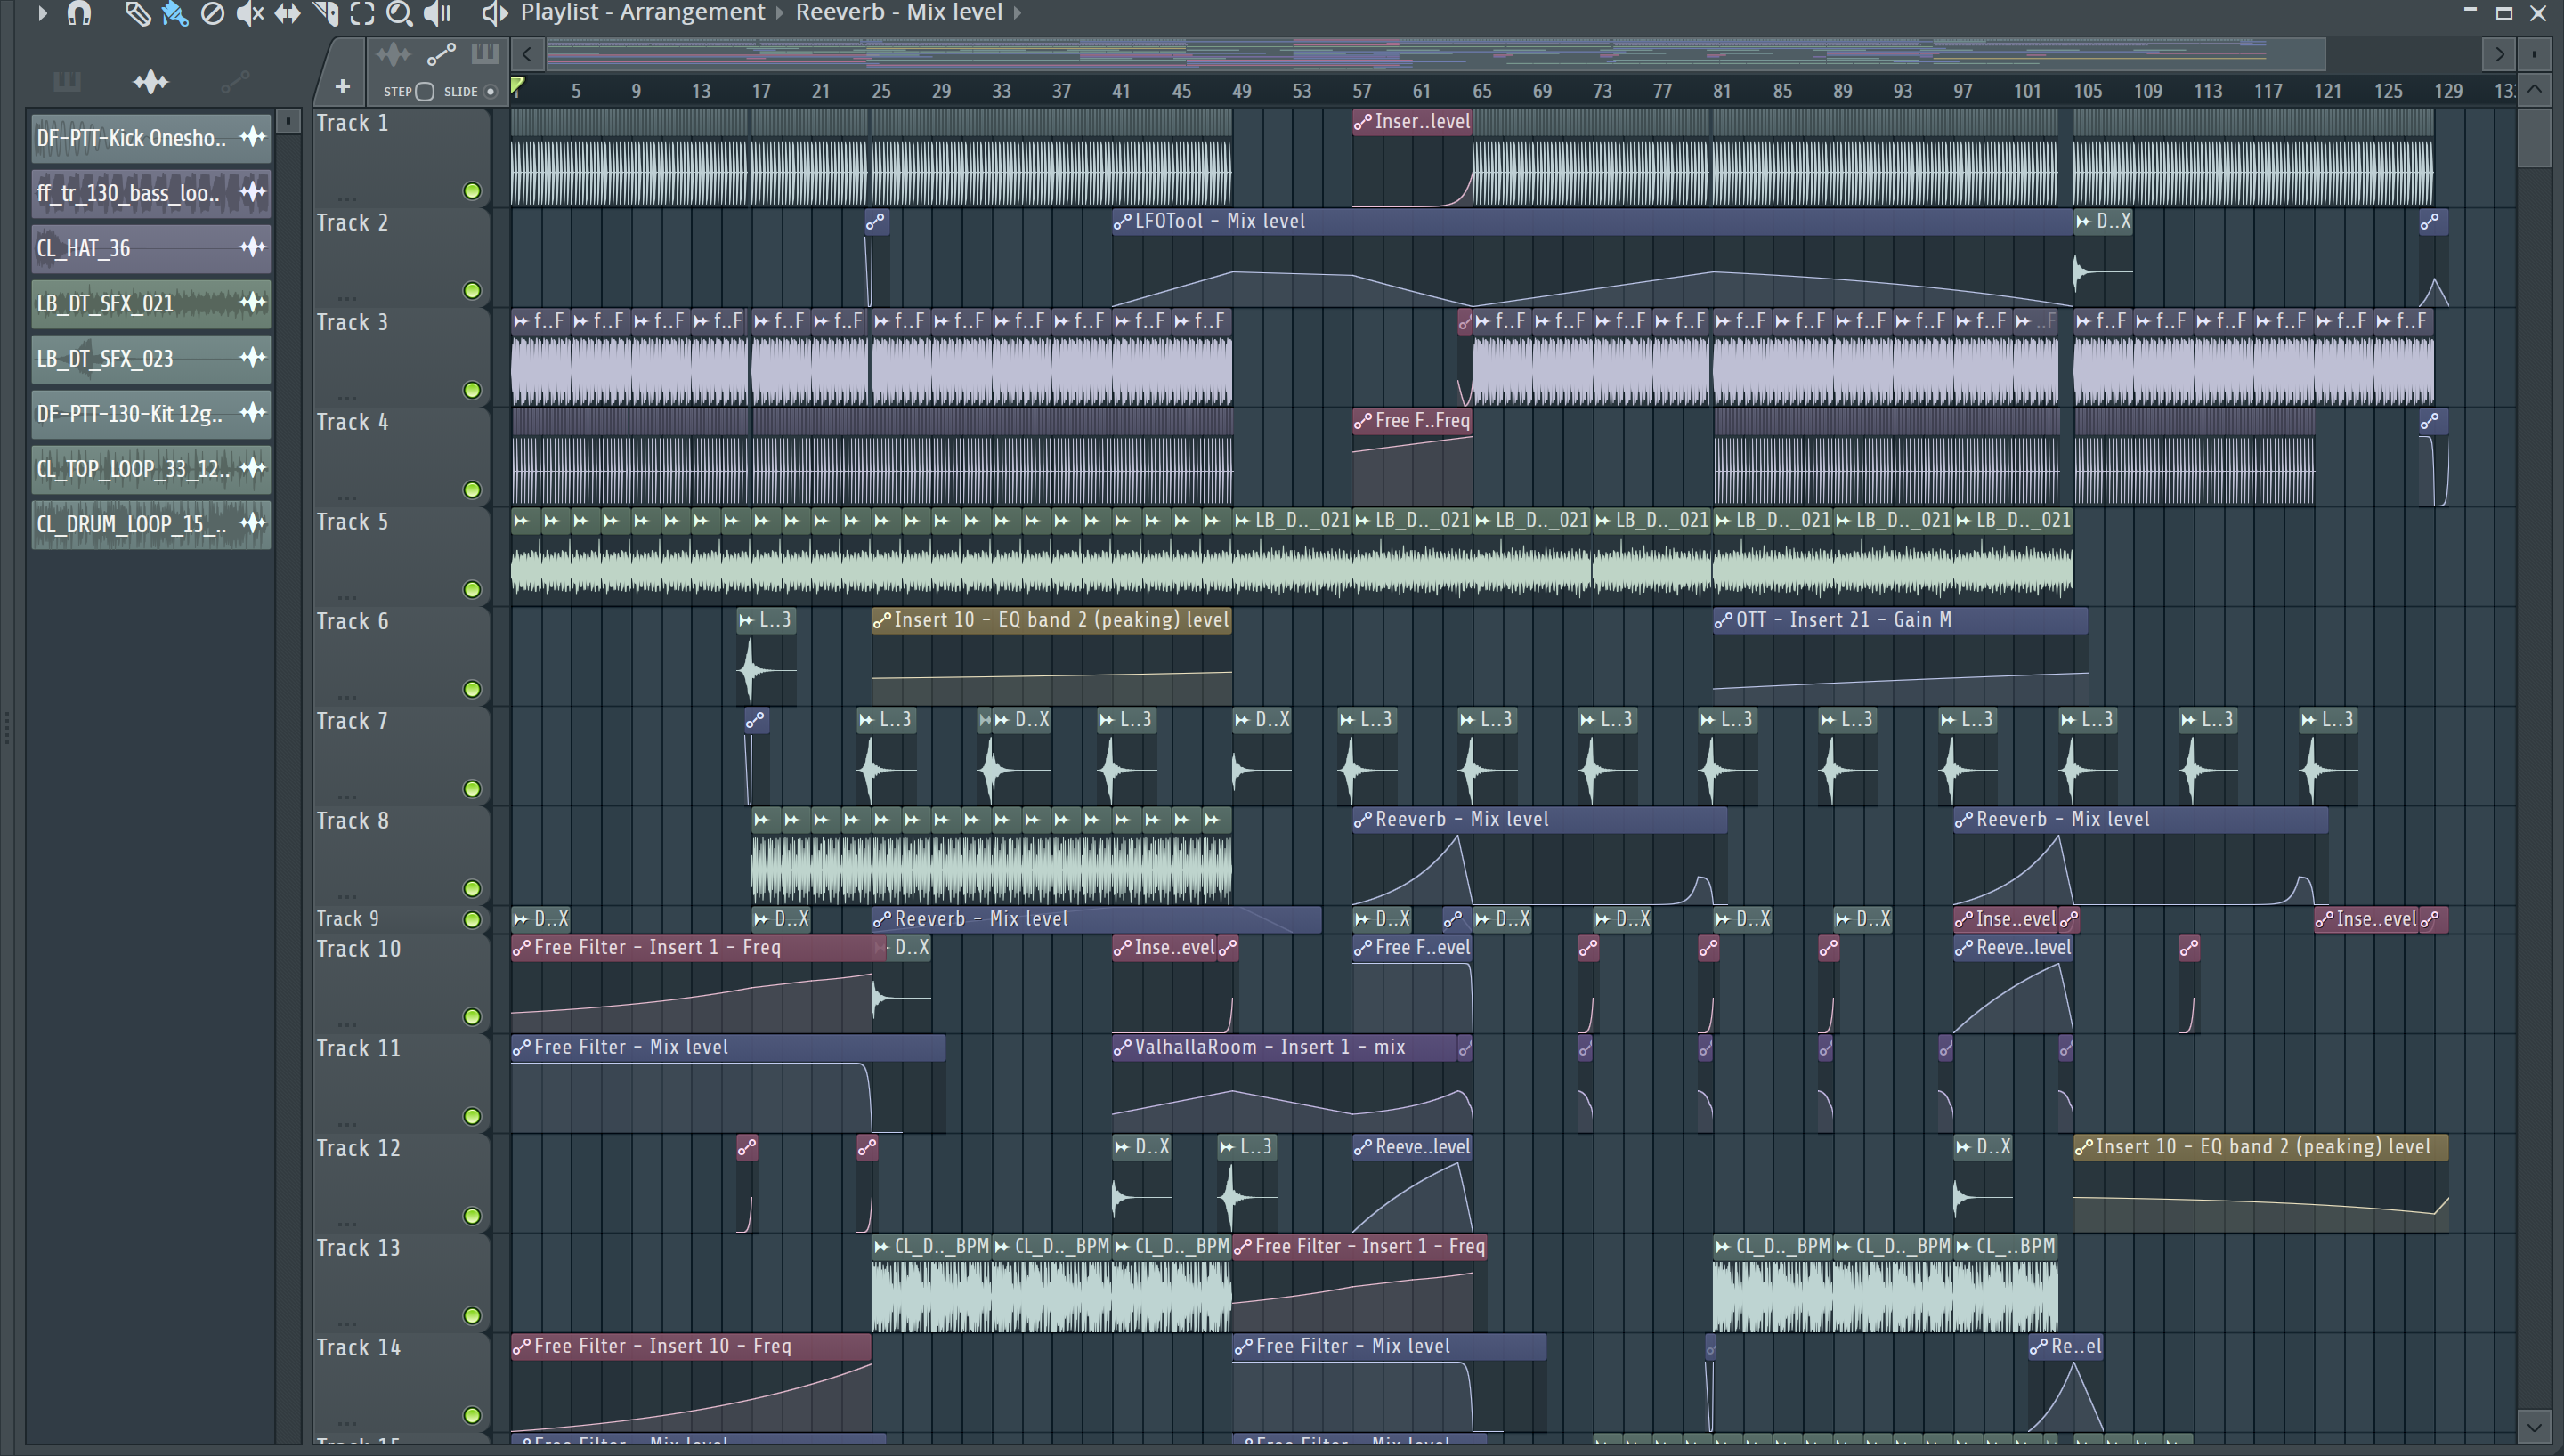
Task: Click the Reeverb - Mix level breadcrumb
Action: pyautogui.click(x=898, y=12)
